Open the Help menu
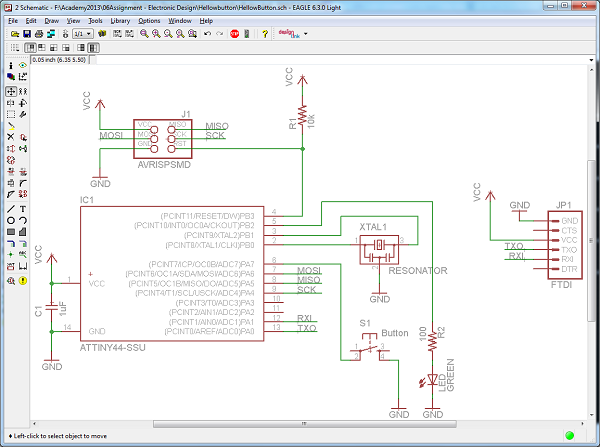Image resolution: width=600 pixels, height=447 pixels. point(206,21)
